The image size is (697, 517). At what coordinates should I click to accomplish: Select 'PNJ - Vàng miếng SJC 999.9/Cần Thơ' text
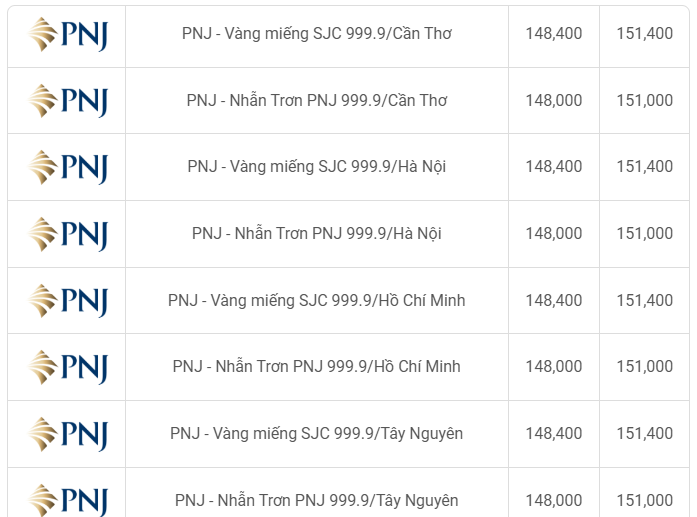click(x=316, y=34)
